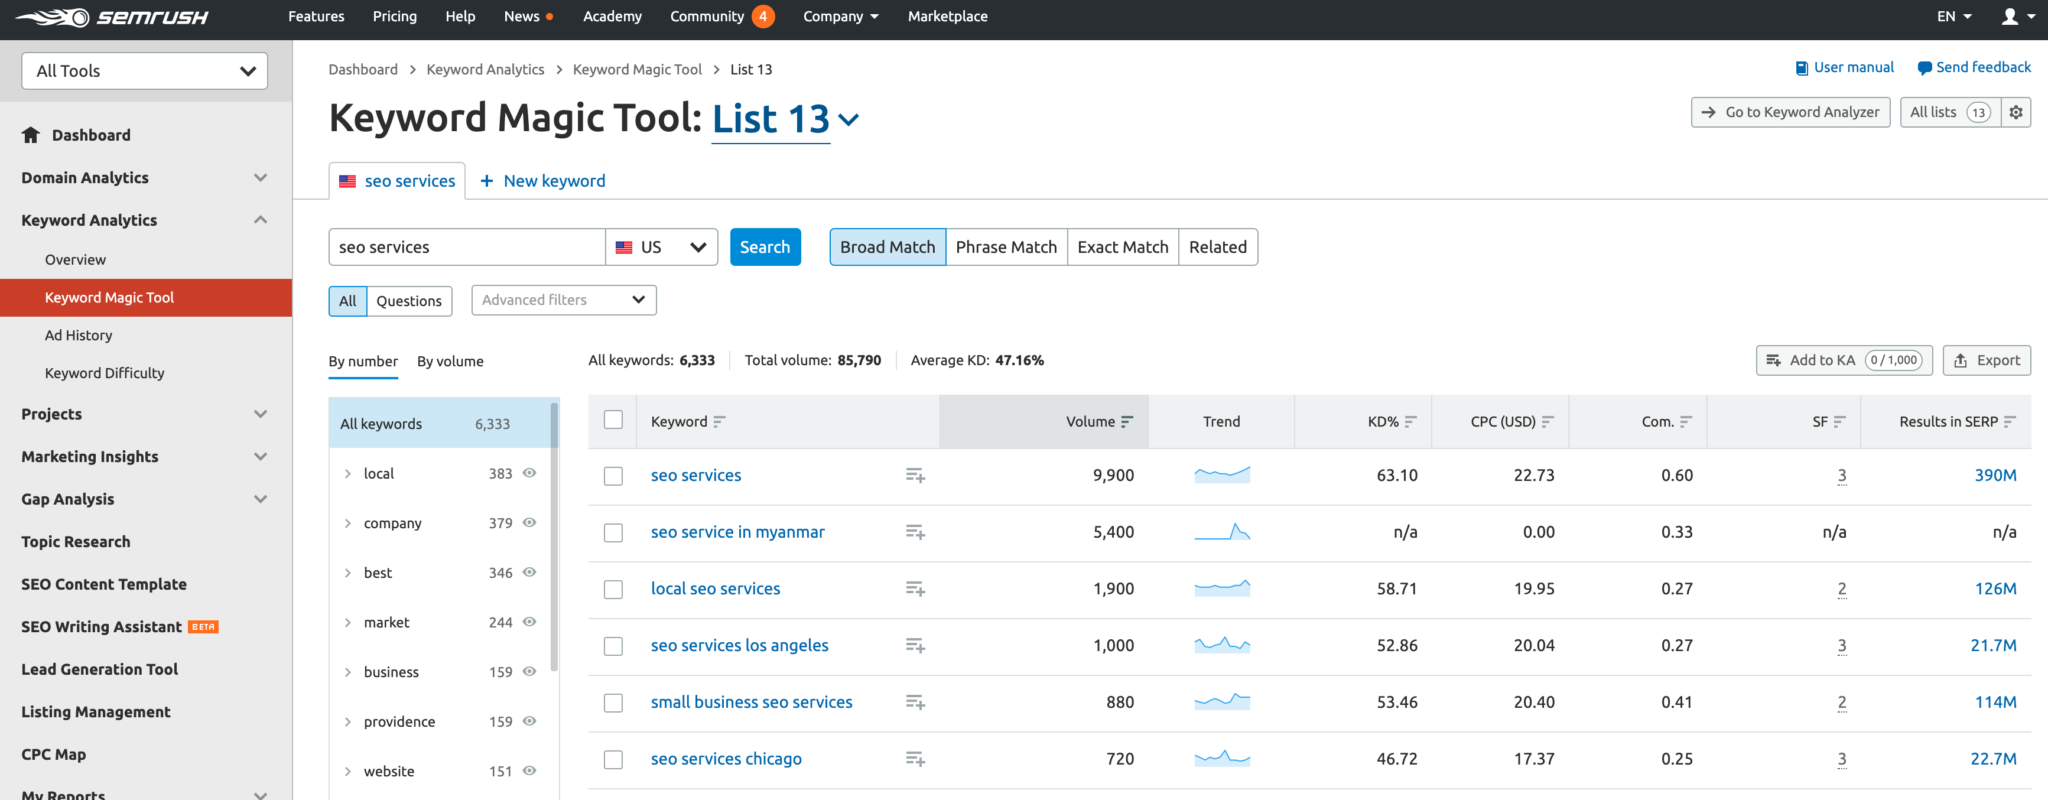Click the SEMrush logo
The height and width of the screenshot is (800, 2048).
pos(111,17)
